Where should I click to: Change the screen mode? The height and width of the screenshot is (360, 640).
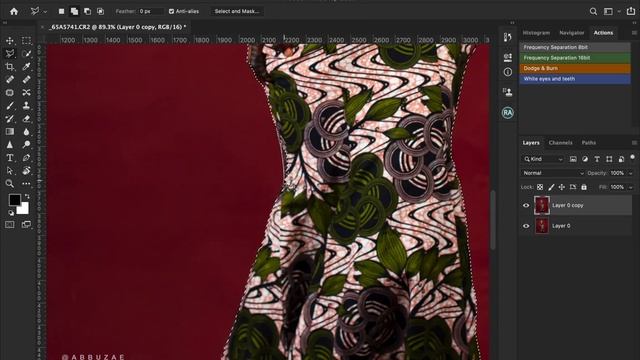(27, 224)
